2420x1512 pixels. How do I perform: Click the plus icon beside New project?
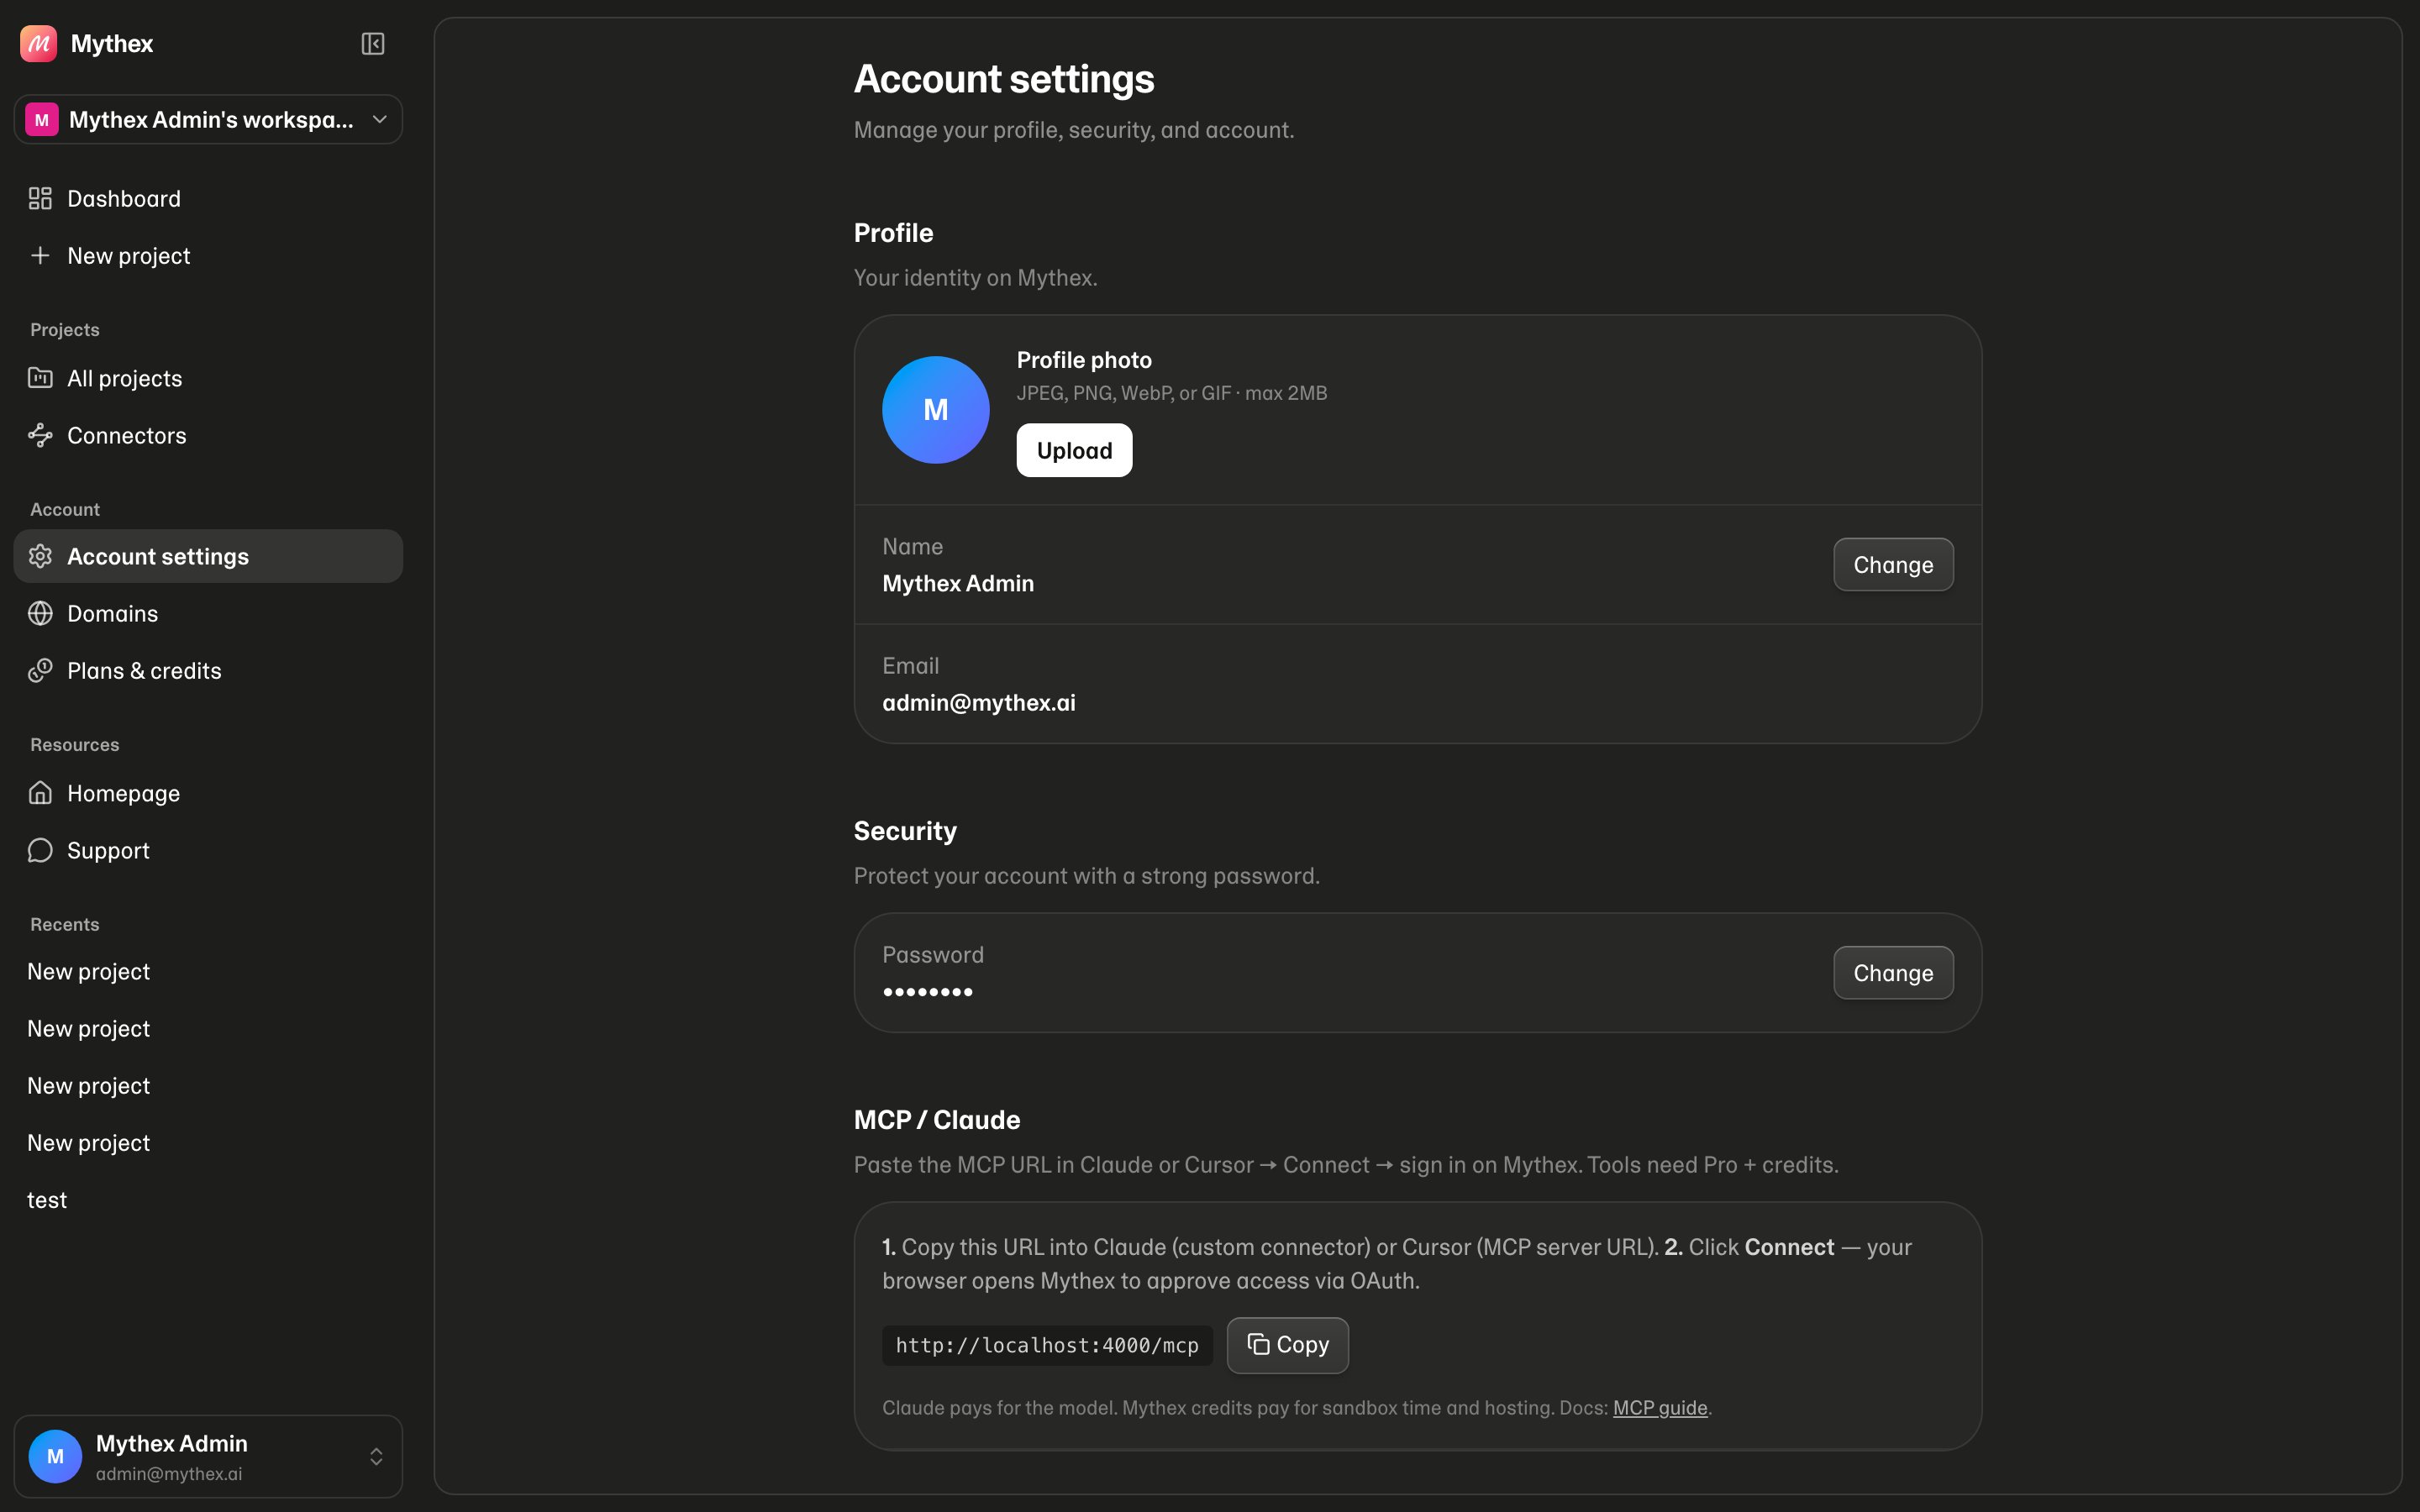pos(40,256)
